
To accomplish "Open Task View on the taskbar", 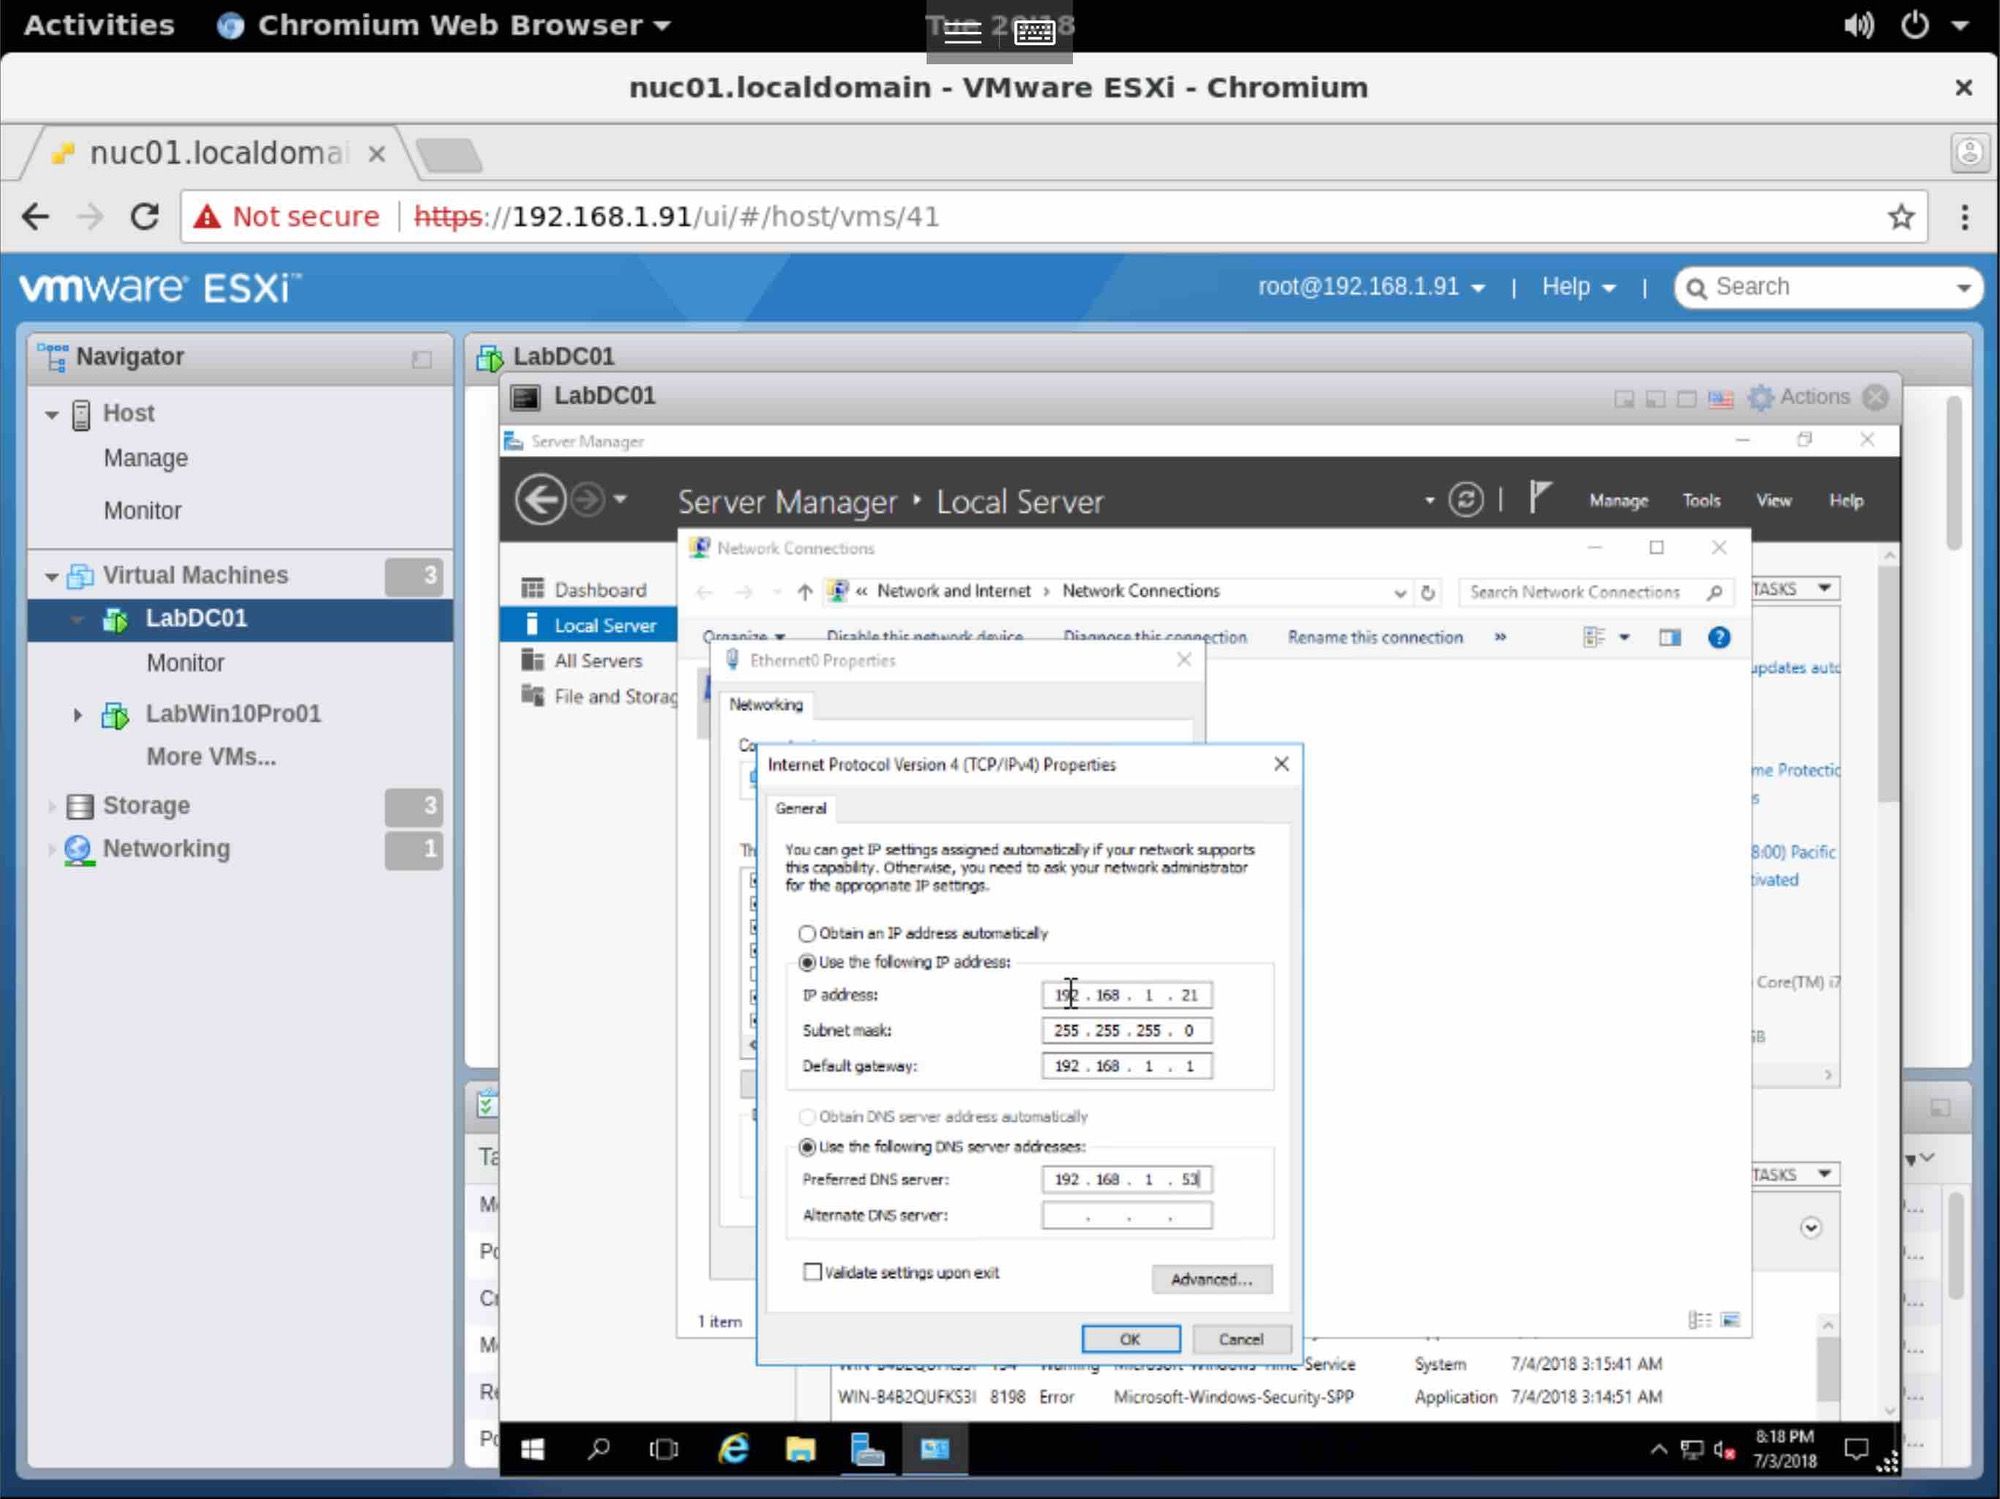I will click(664, 1449).
